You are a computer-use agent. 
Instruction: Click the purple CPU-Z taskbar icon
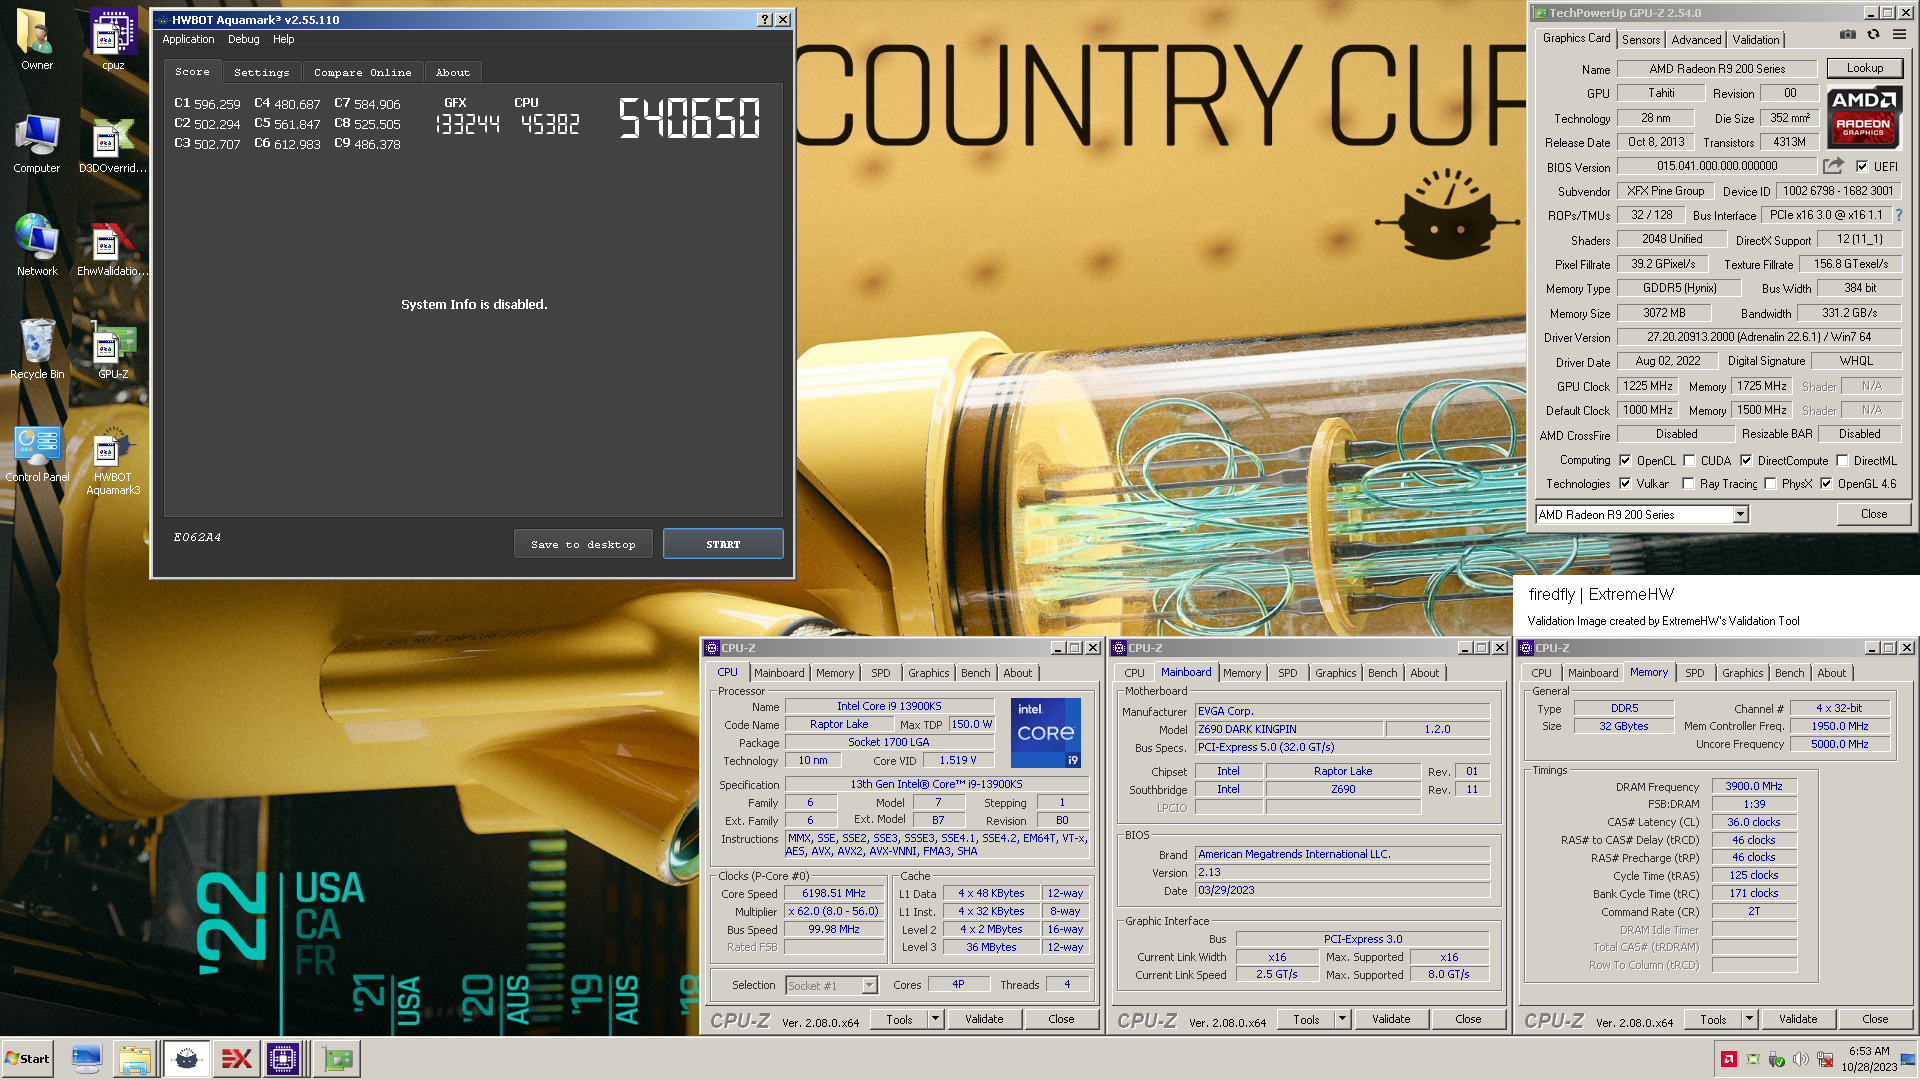coord(283,1059)
